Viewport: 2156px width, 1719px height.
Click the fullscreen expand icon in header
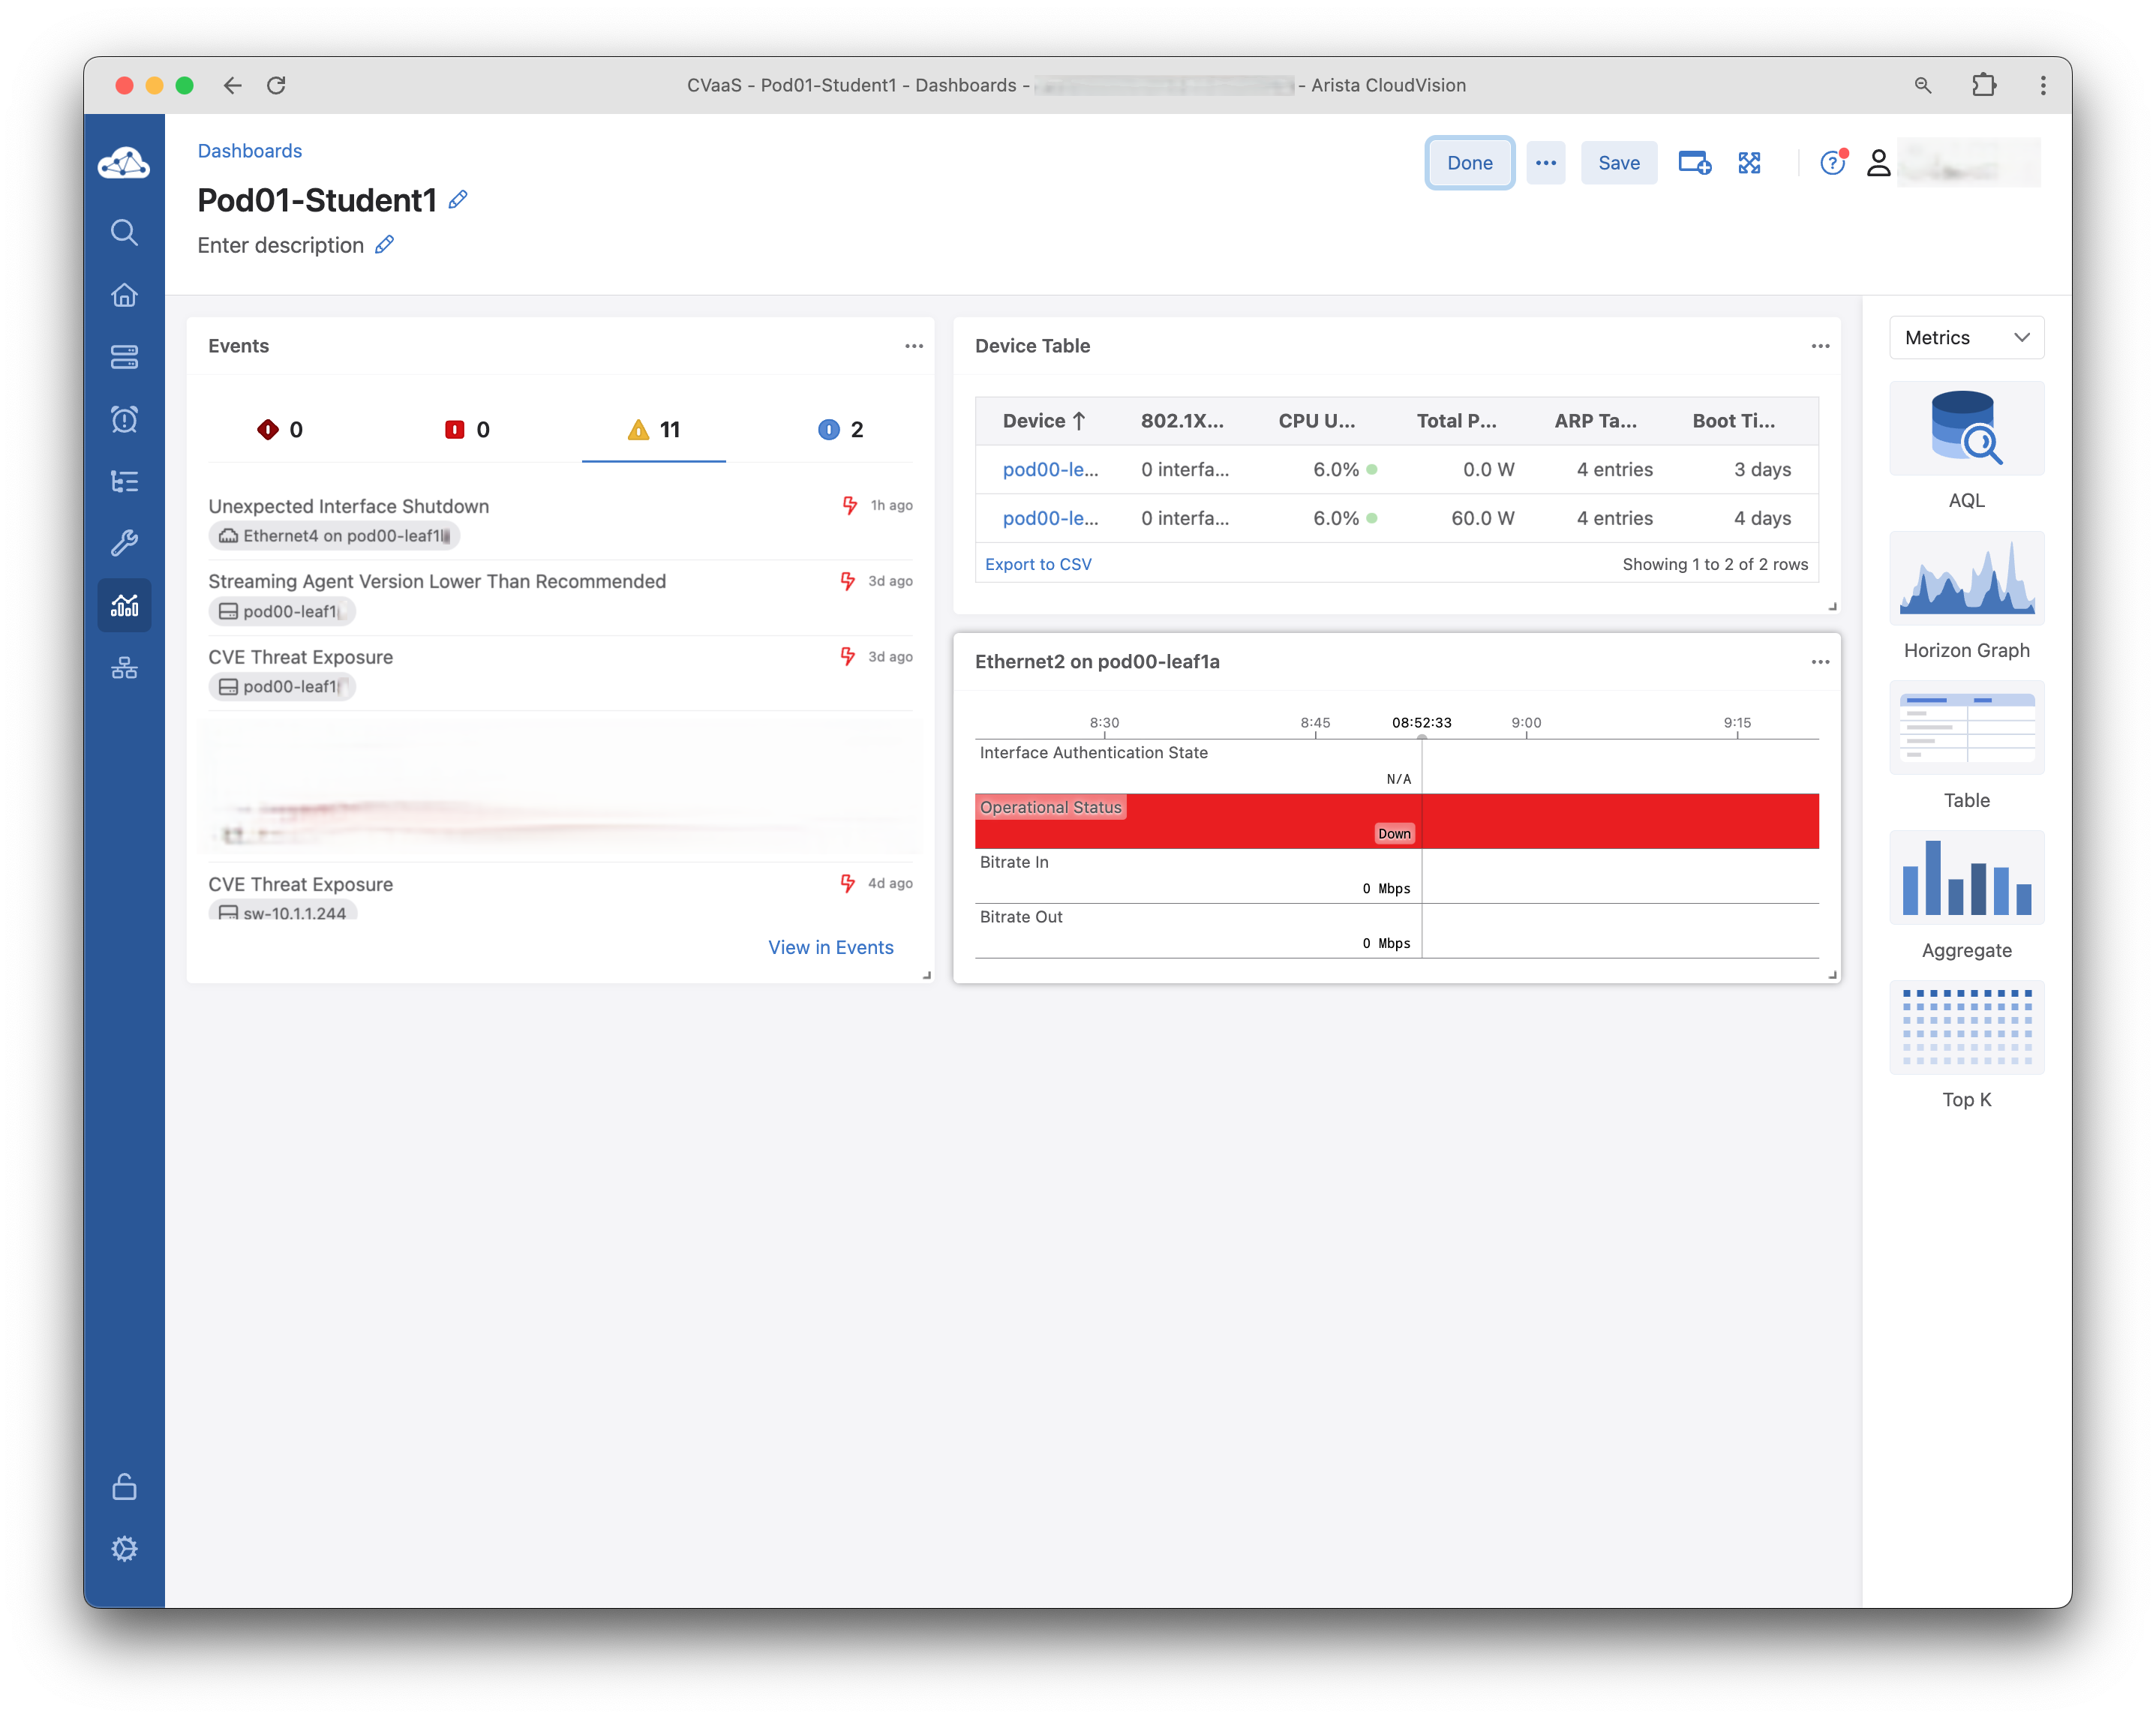pyautogui.click(x=1749, y=163)
